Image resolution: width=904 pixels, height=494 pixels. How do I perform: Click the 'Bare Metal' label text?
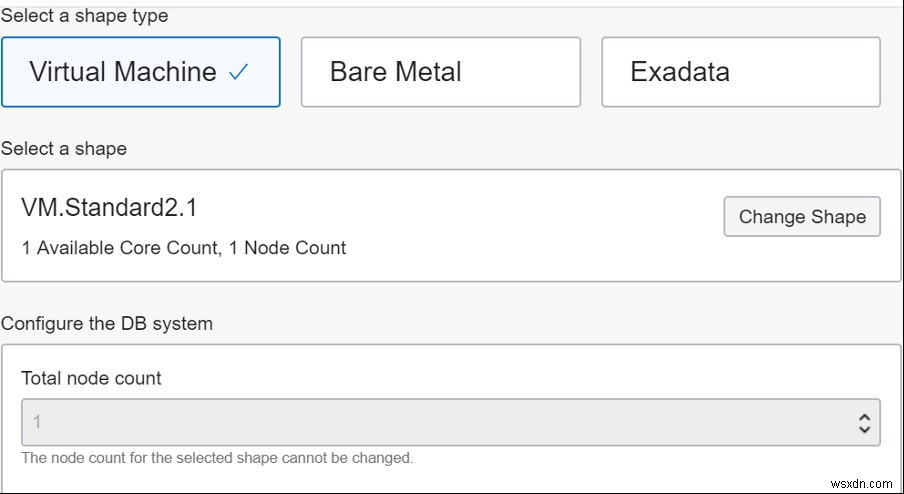tap(395, 72)
